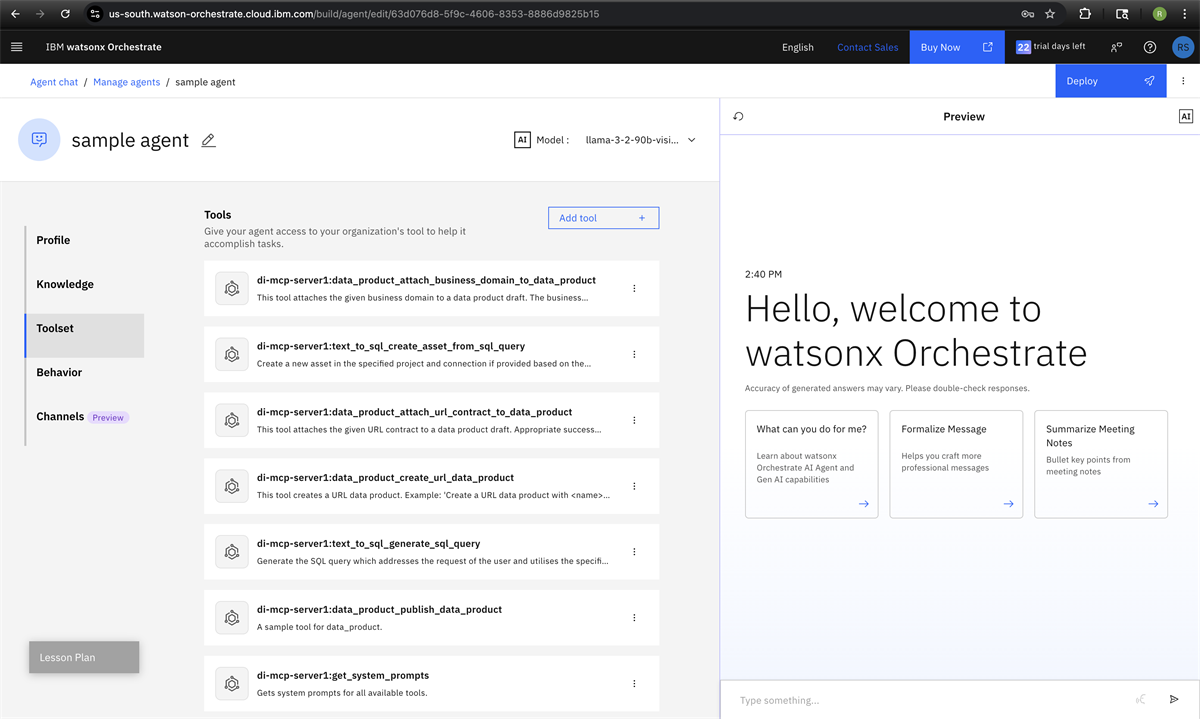Open the data_product_publish_data_product tool title
Viewport: 1200px width, 719px height.
(380, 609)
